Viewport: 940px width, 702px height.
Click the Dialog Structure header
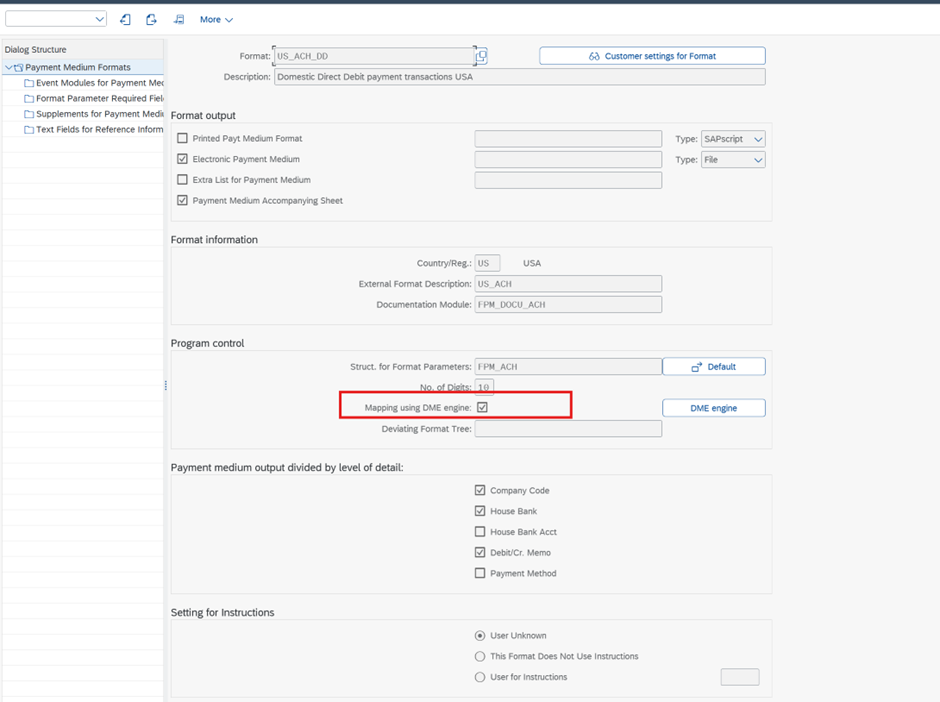click(35, 50)
